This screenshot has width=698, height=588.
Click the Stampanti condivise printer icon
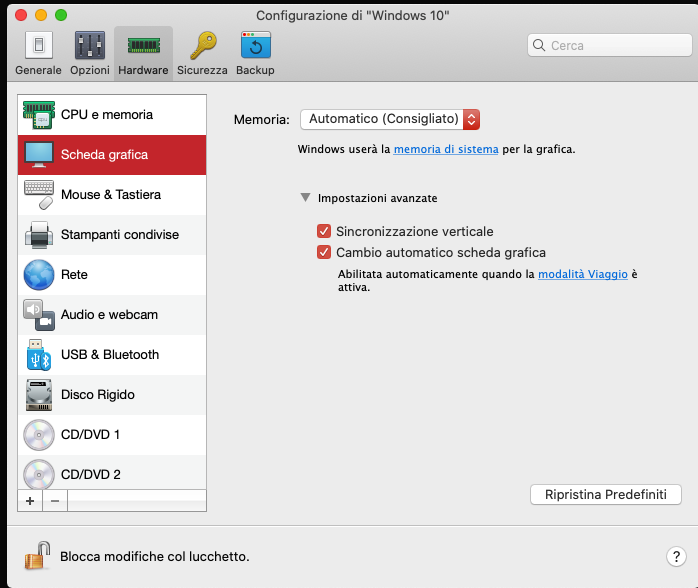coord(39,235)
